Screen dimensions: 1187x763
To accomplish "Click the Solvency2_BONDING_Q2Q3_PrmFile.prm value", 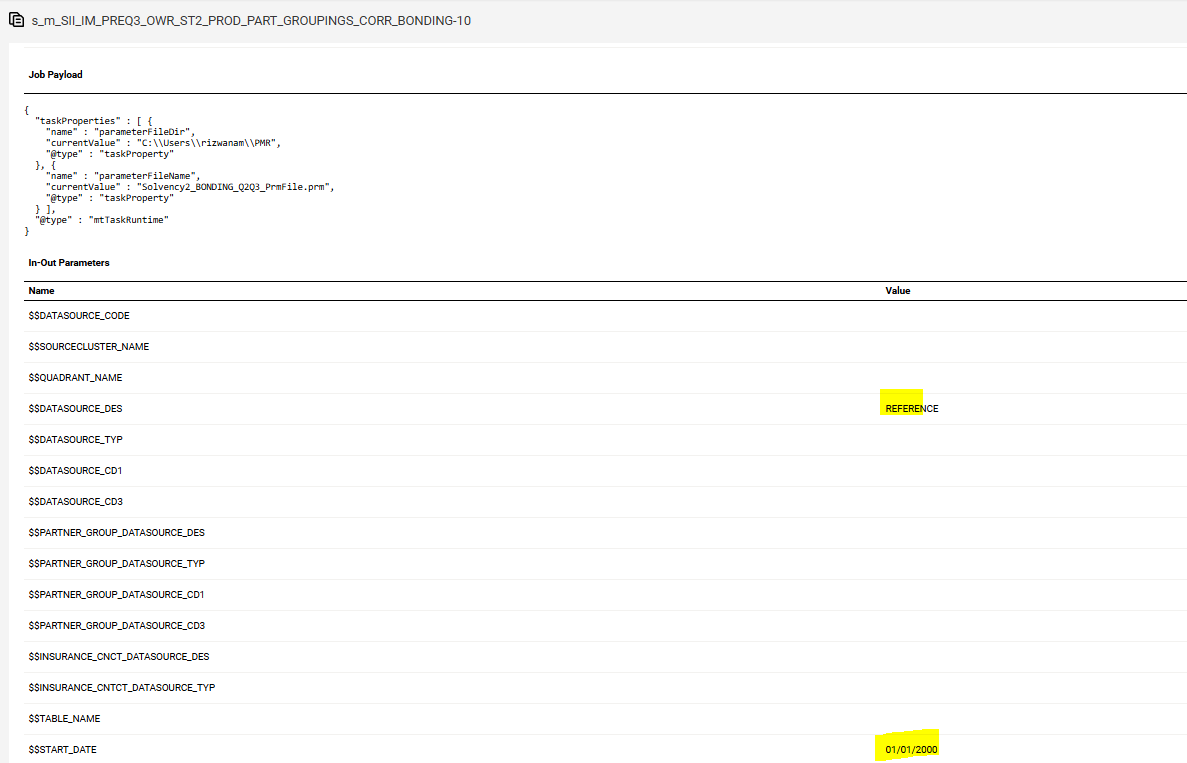I will (x=235, y=187).
